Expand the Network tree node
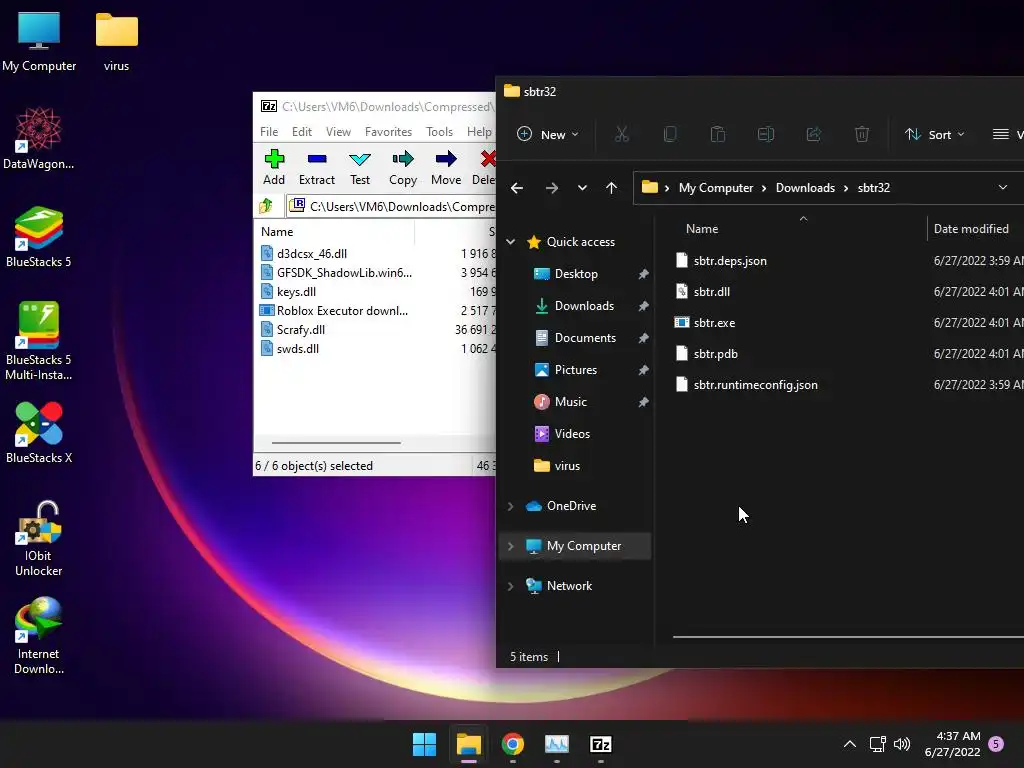Viewport: 1024px width, 768px height. 511,586
